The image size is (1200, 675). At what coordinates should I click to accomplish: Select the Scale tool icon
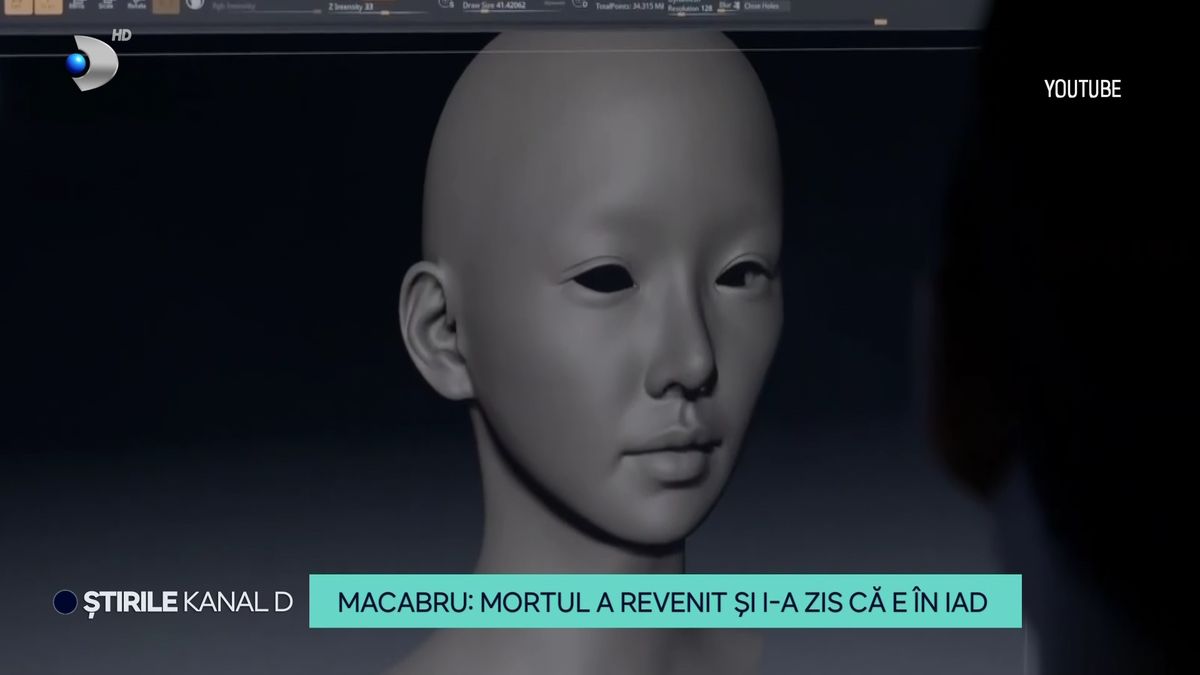[105, 5]
